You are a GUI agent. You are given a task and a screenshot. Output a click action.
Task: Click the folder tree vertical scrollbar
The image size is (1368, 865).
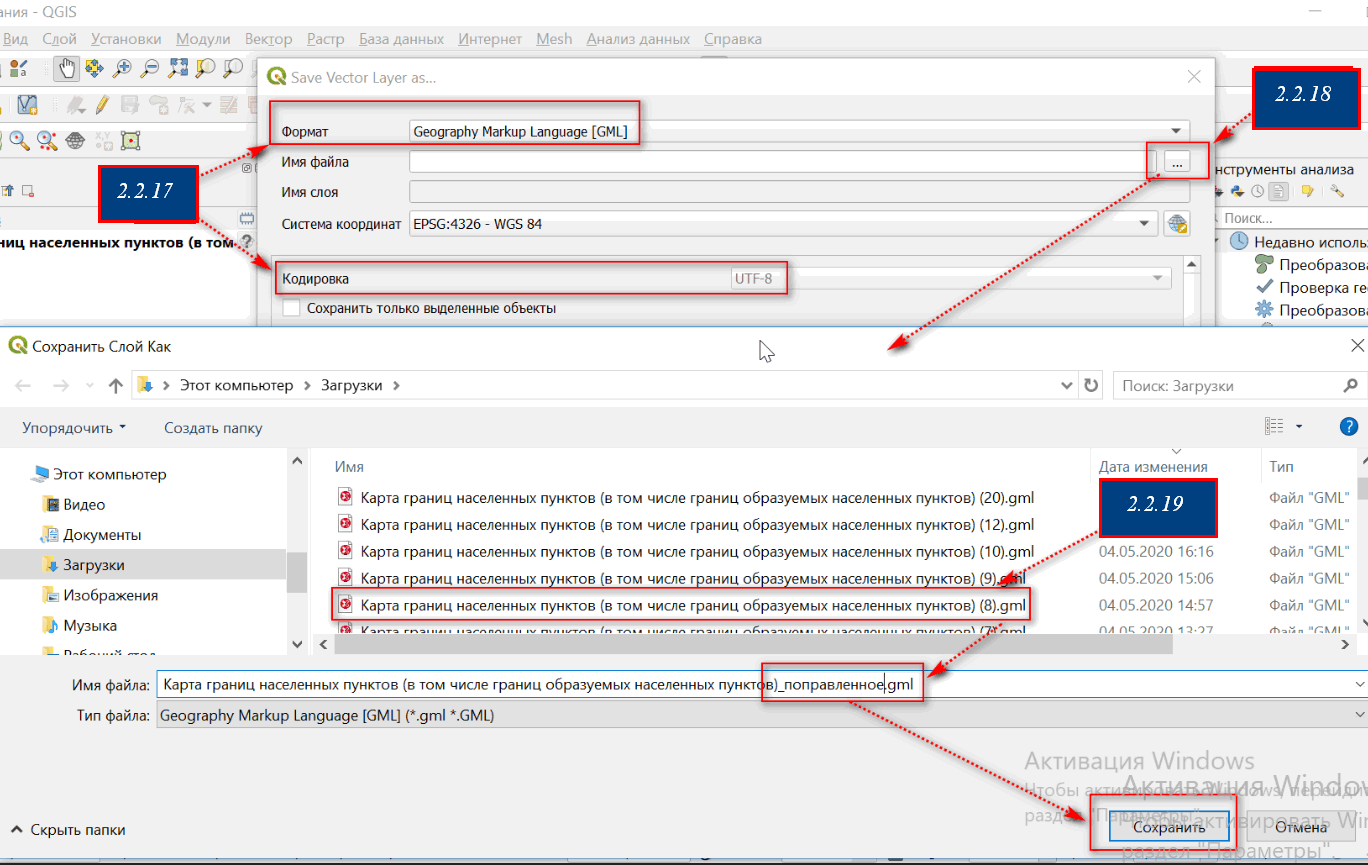(x=297, y=572)
